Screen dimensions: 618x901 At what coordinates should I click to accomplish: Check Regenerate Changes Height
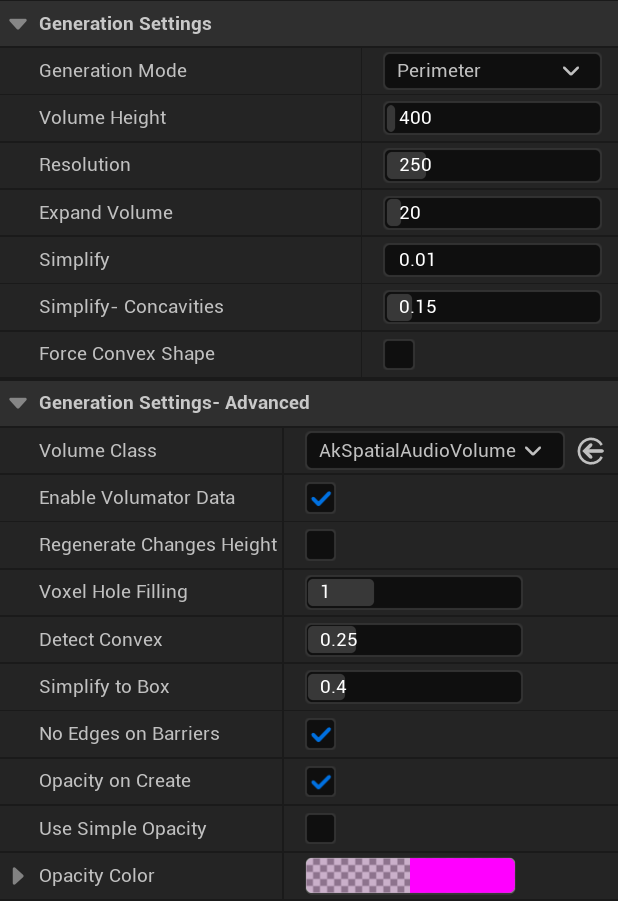tap(320, 545)
